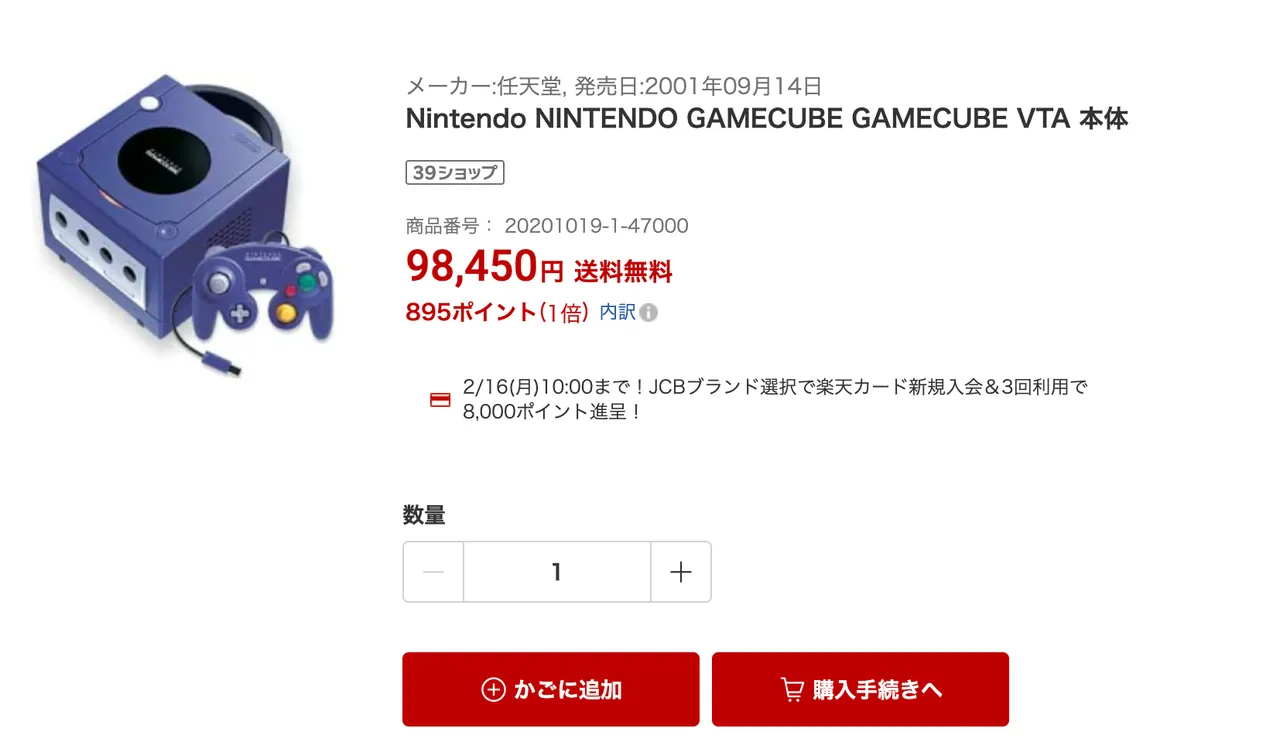Open the 内訳 points breakdown link
The height and width of the screenshot is (756, 1280).
pyautogui.click(x=617, y=312)
